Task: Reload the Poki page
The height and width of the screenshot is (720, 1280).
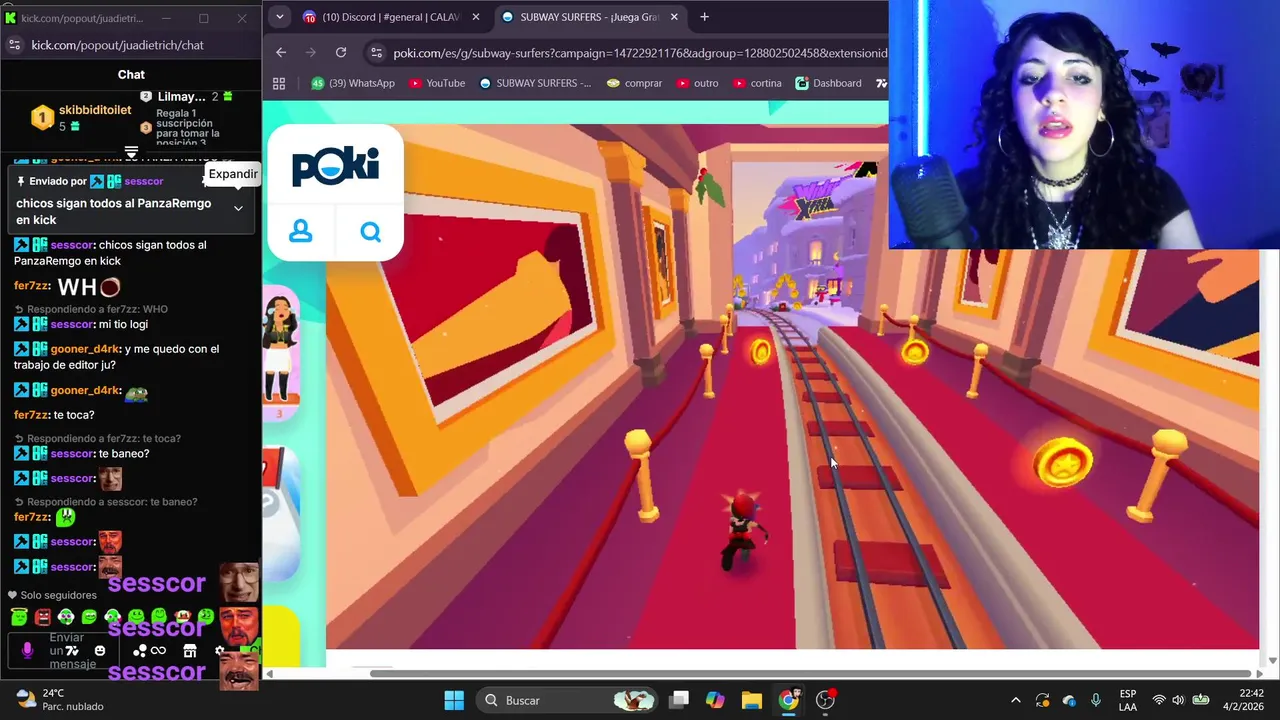Action: coord(341,53)
